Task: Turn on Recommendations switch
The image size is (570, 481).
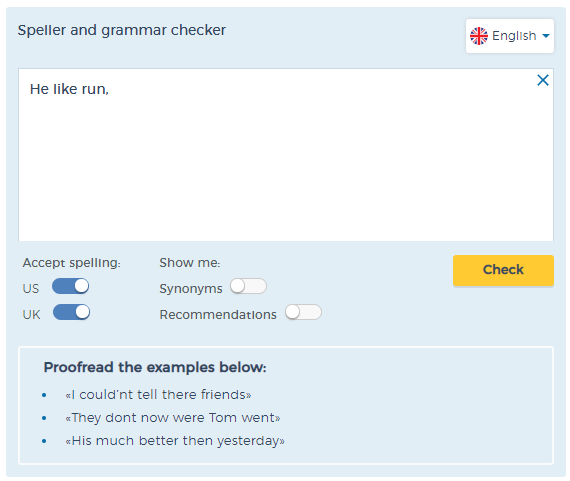Action: tap(303, 312)
